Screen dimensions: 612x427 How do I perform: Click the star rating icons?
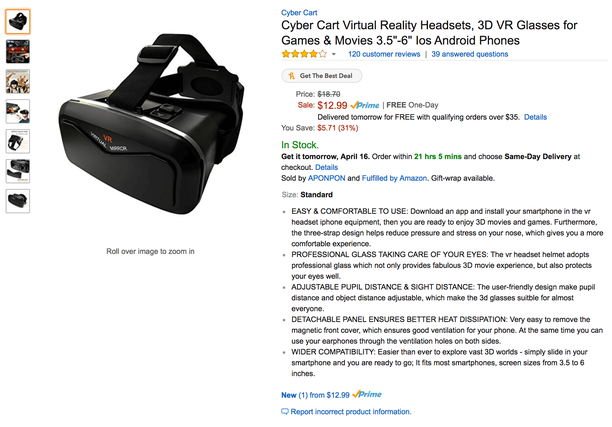click(x=304, y=54)
